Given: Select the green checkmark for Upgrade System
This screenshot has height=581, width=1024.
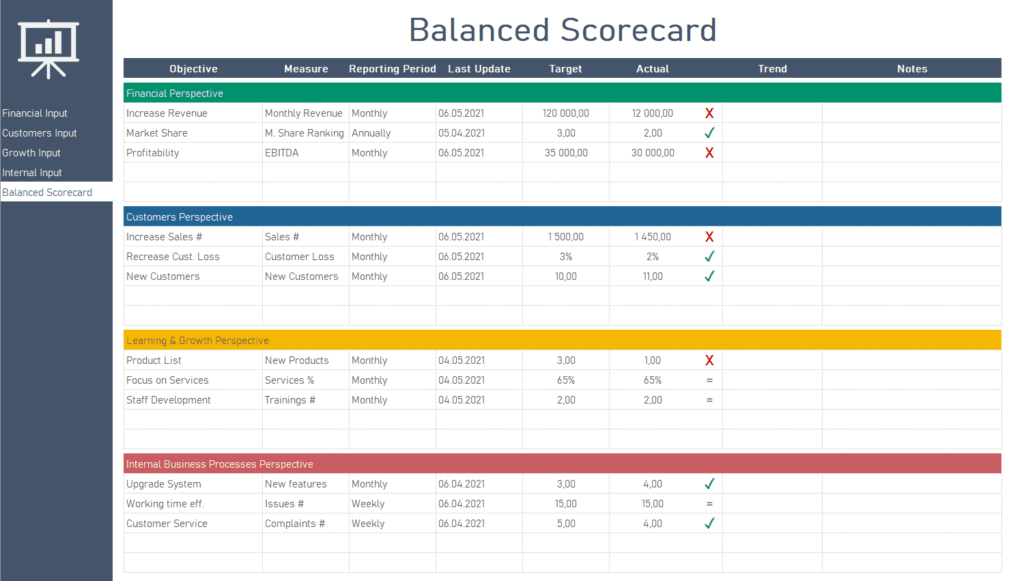Looking at the screenshot, I should click(709, 483).
